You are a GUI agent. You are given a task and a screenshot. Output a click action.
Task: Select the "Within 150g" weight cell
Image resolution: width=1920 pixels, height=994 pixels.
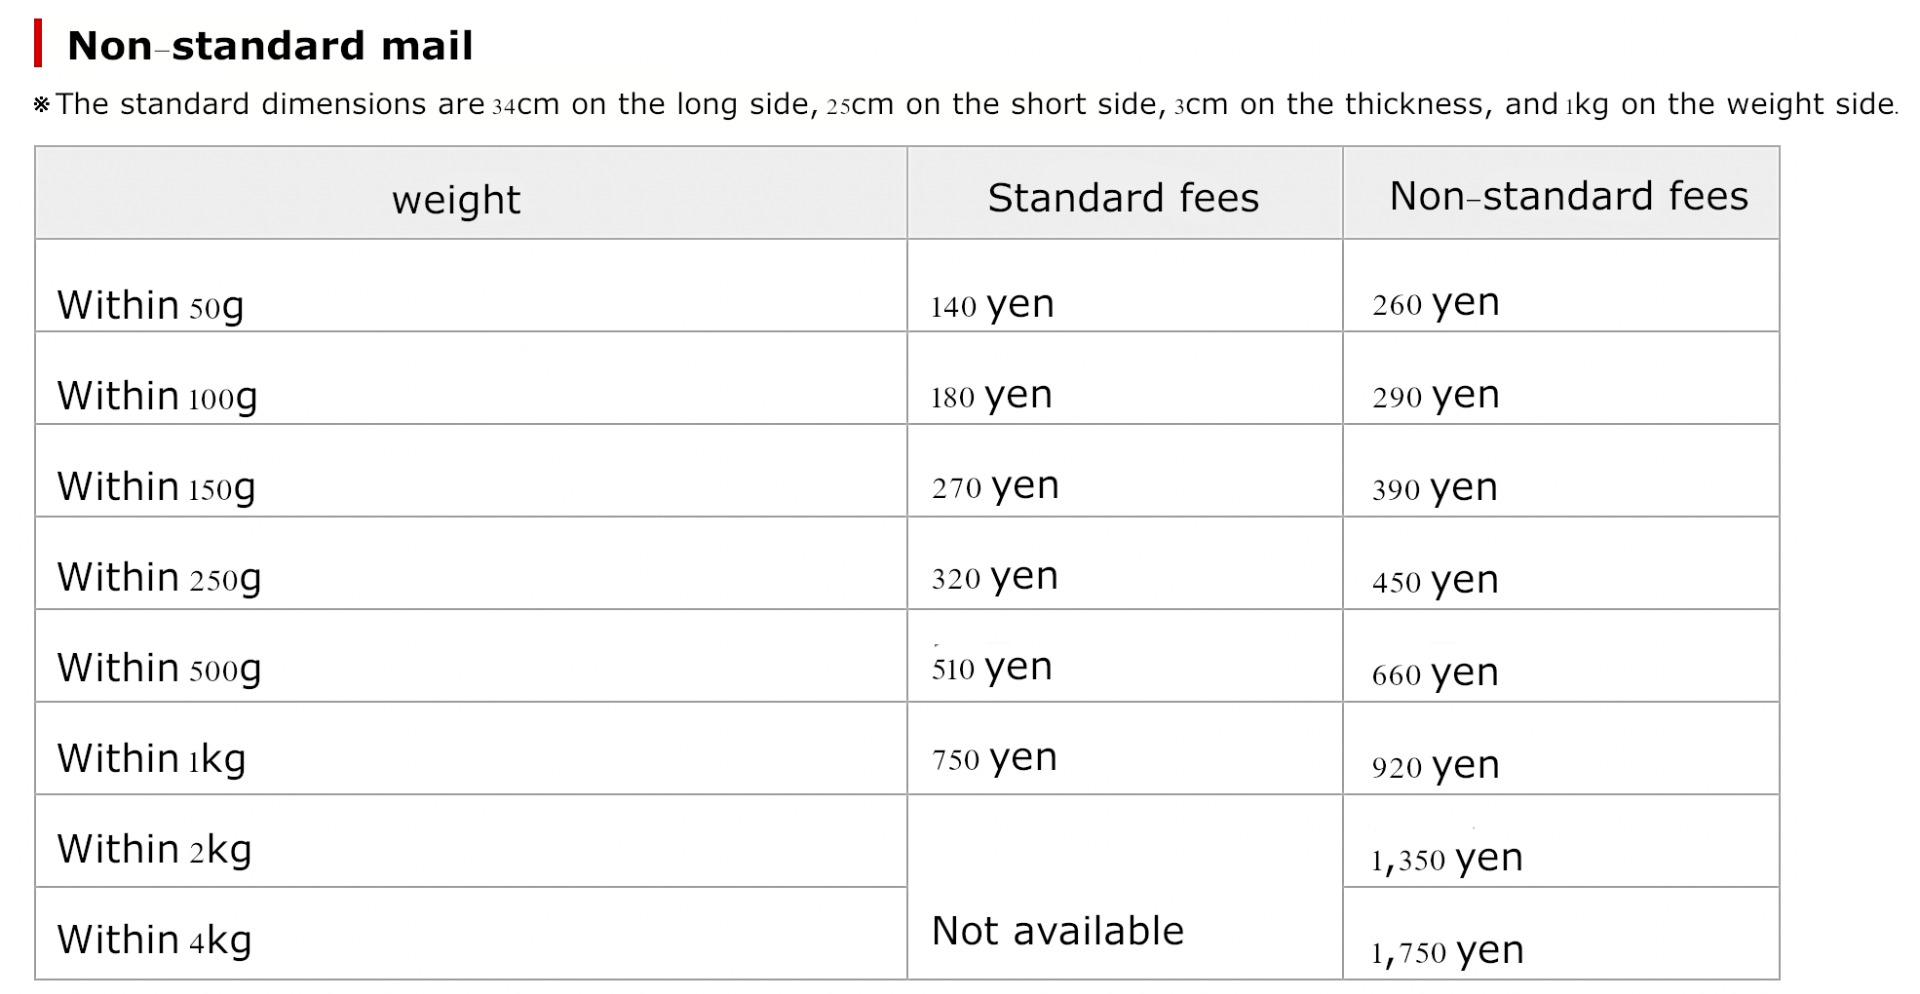[156, 487]
